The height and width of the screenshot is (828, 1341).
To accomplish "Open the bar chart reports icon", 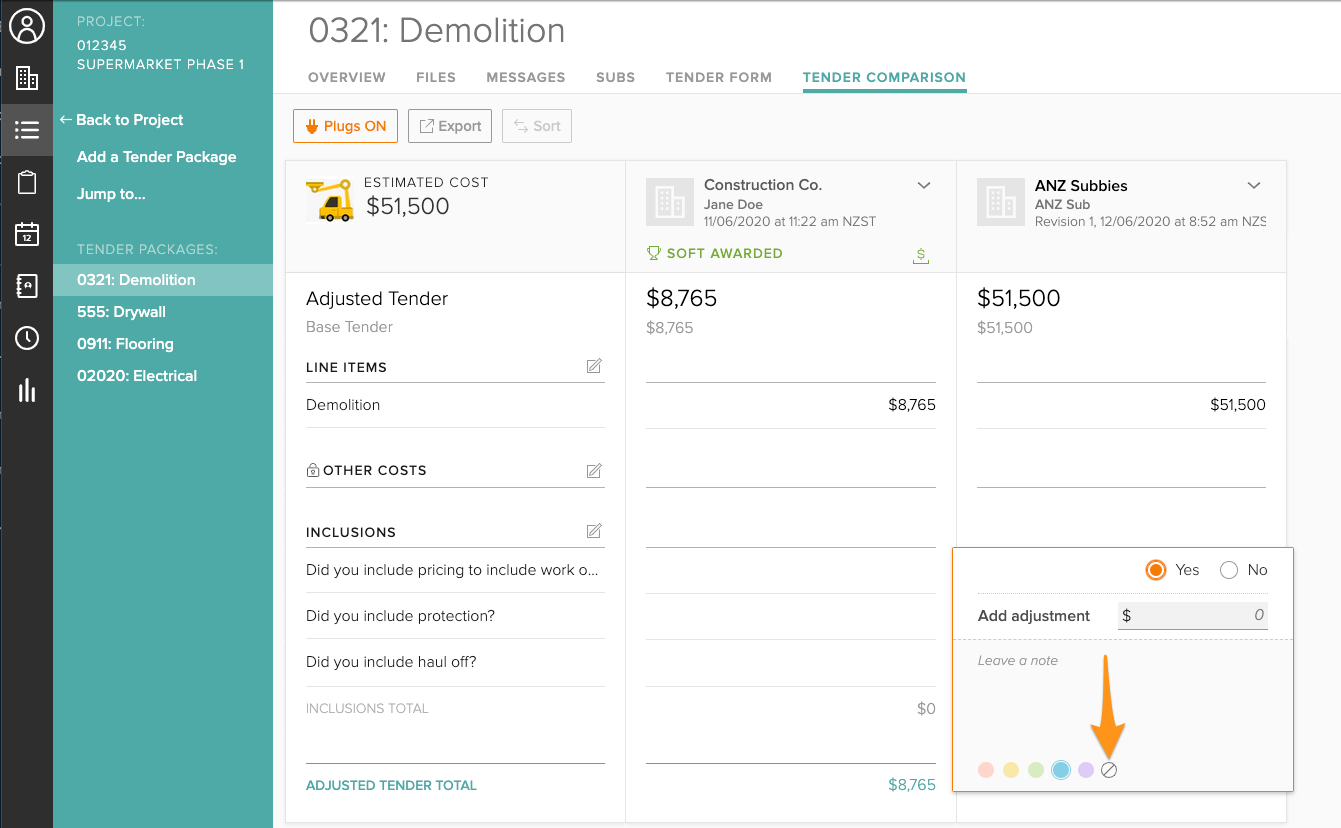I will pos(26,390).
